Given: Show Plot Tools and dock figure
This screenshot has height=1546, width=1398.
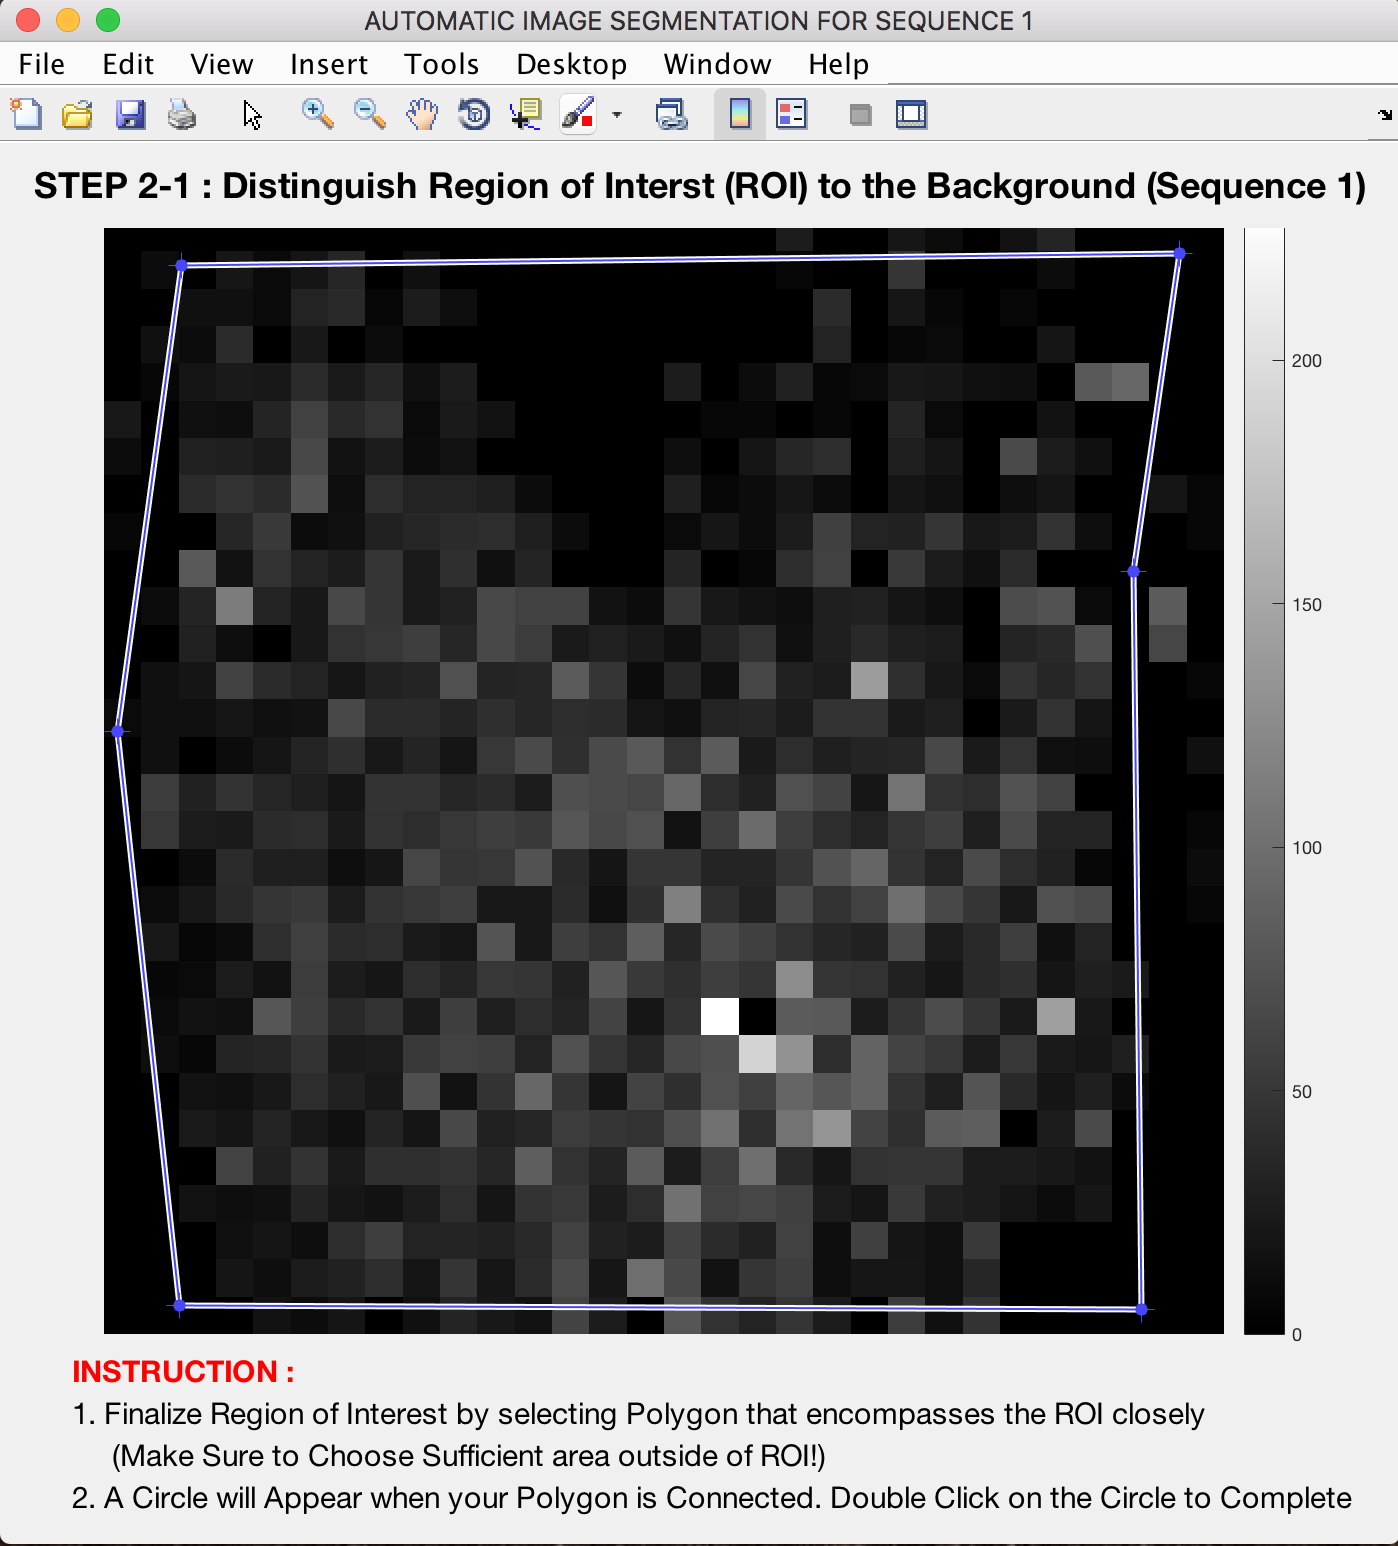Looking at the screenshot, I should (x=911, y=115).
